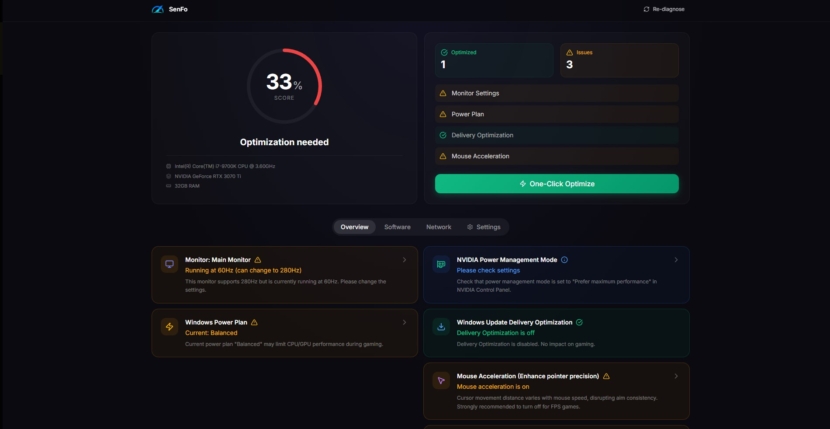830x429 pixels.
Task: Click the "Current: Balanced" status text
Action: tap(211, 333)
